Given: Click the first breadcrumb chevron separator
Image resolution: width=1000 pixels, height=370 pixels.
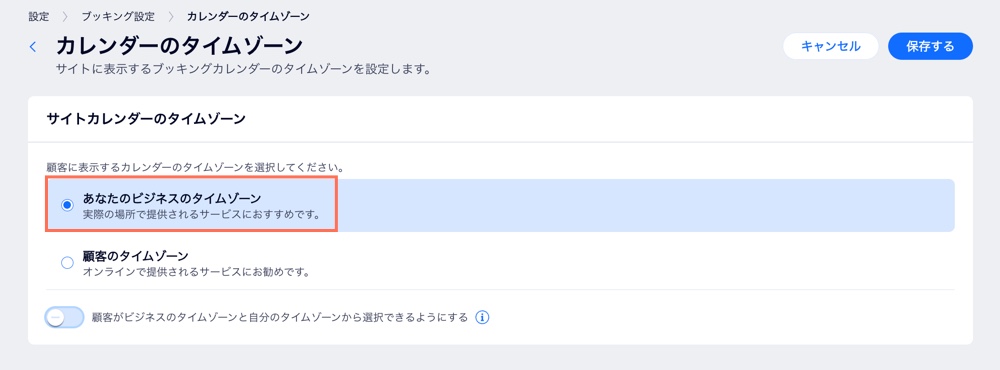Looking at the screenshot, I should coord(65,17).
